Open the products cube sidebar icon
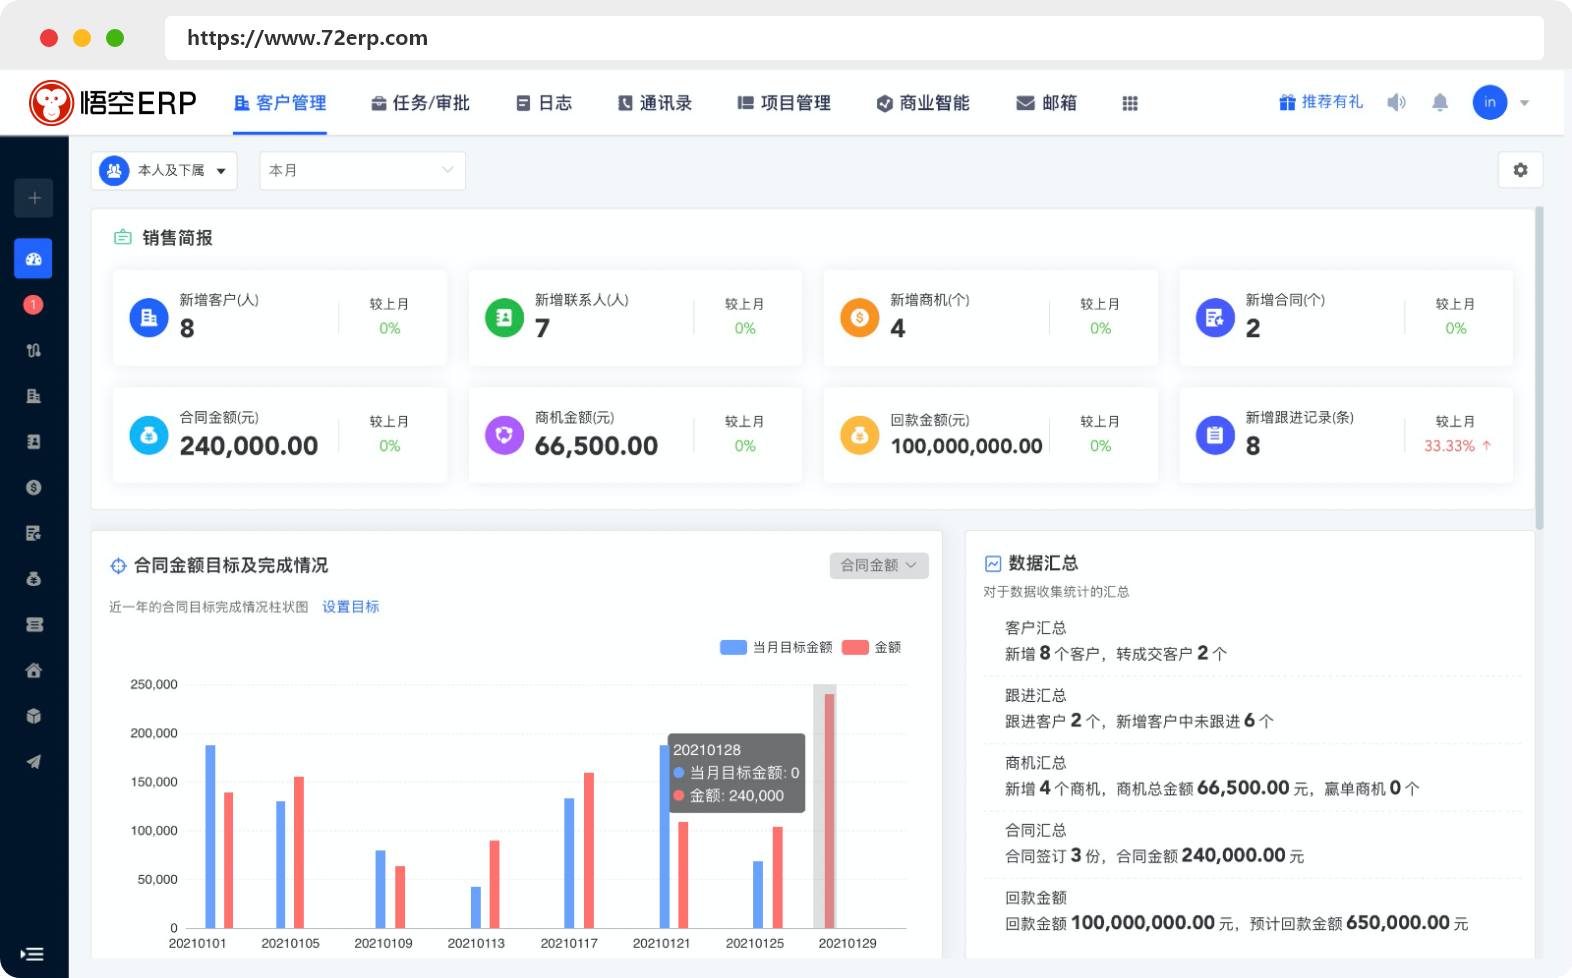 33,716
